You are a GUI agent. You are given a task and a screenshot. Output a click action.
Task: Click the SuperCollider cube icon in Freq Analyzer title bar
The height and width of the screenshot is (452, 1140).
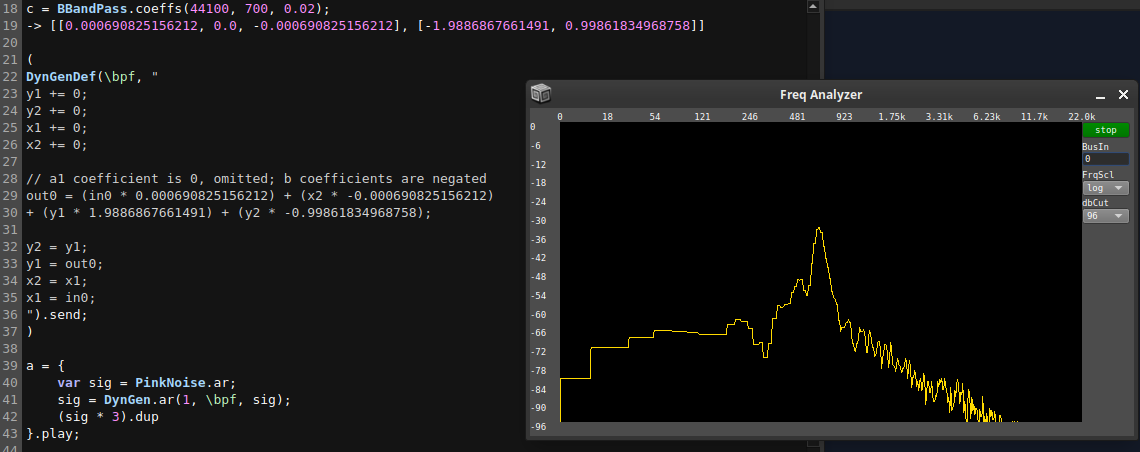point(541,94)
